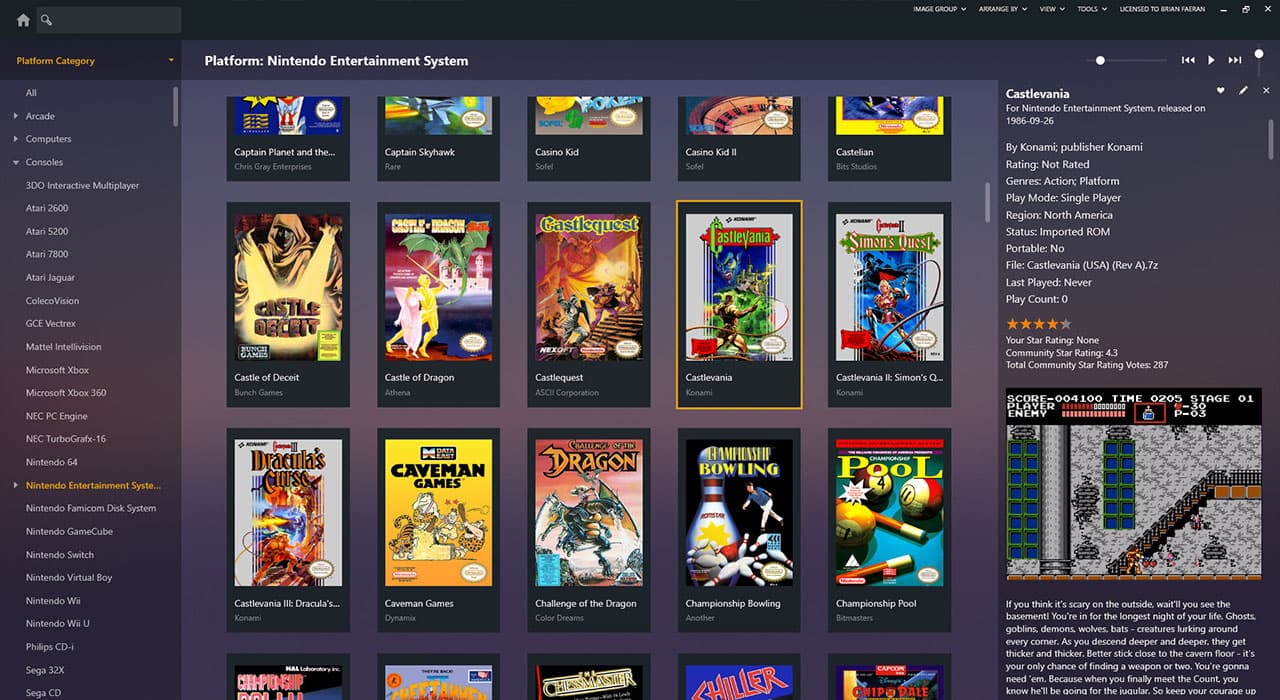Image resolution: width=1280 pixels, height=700 pixels.
Task: Open the Tools menu
Action: tap(1091, 9)
